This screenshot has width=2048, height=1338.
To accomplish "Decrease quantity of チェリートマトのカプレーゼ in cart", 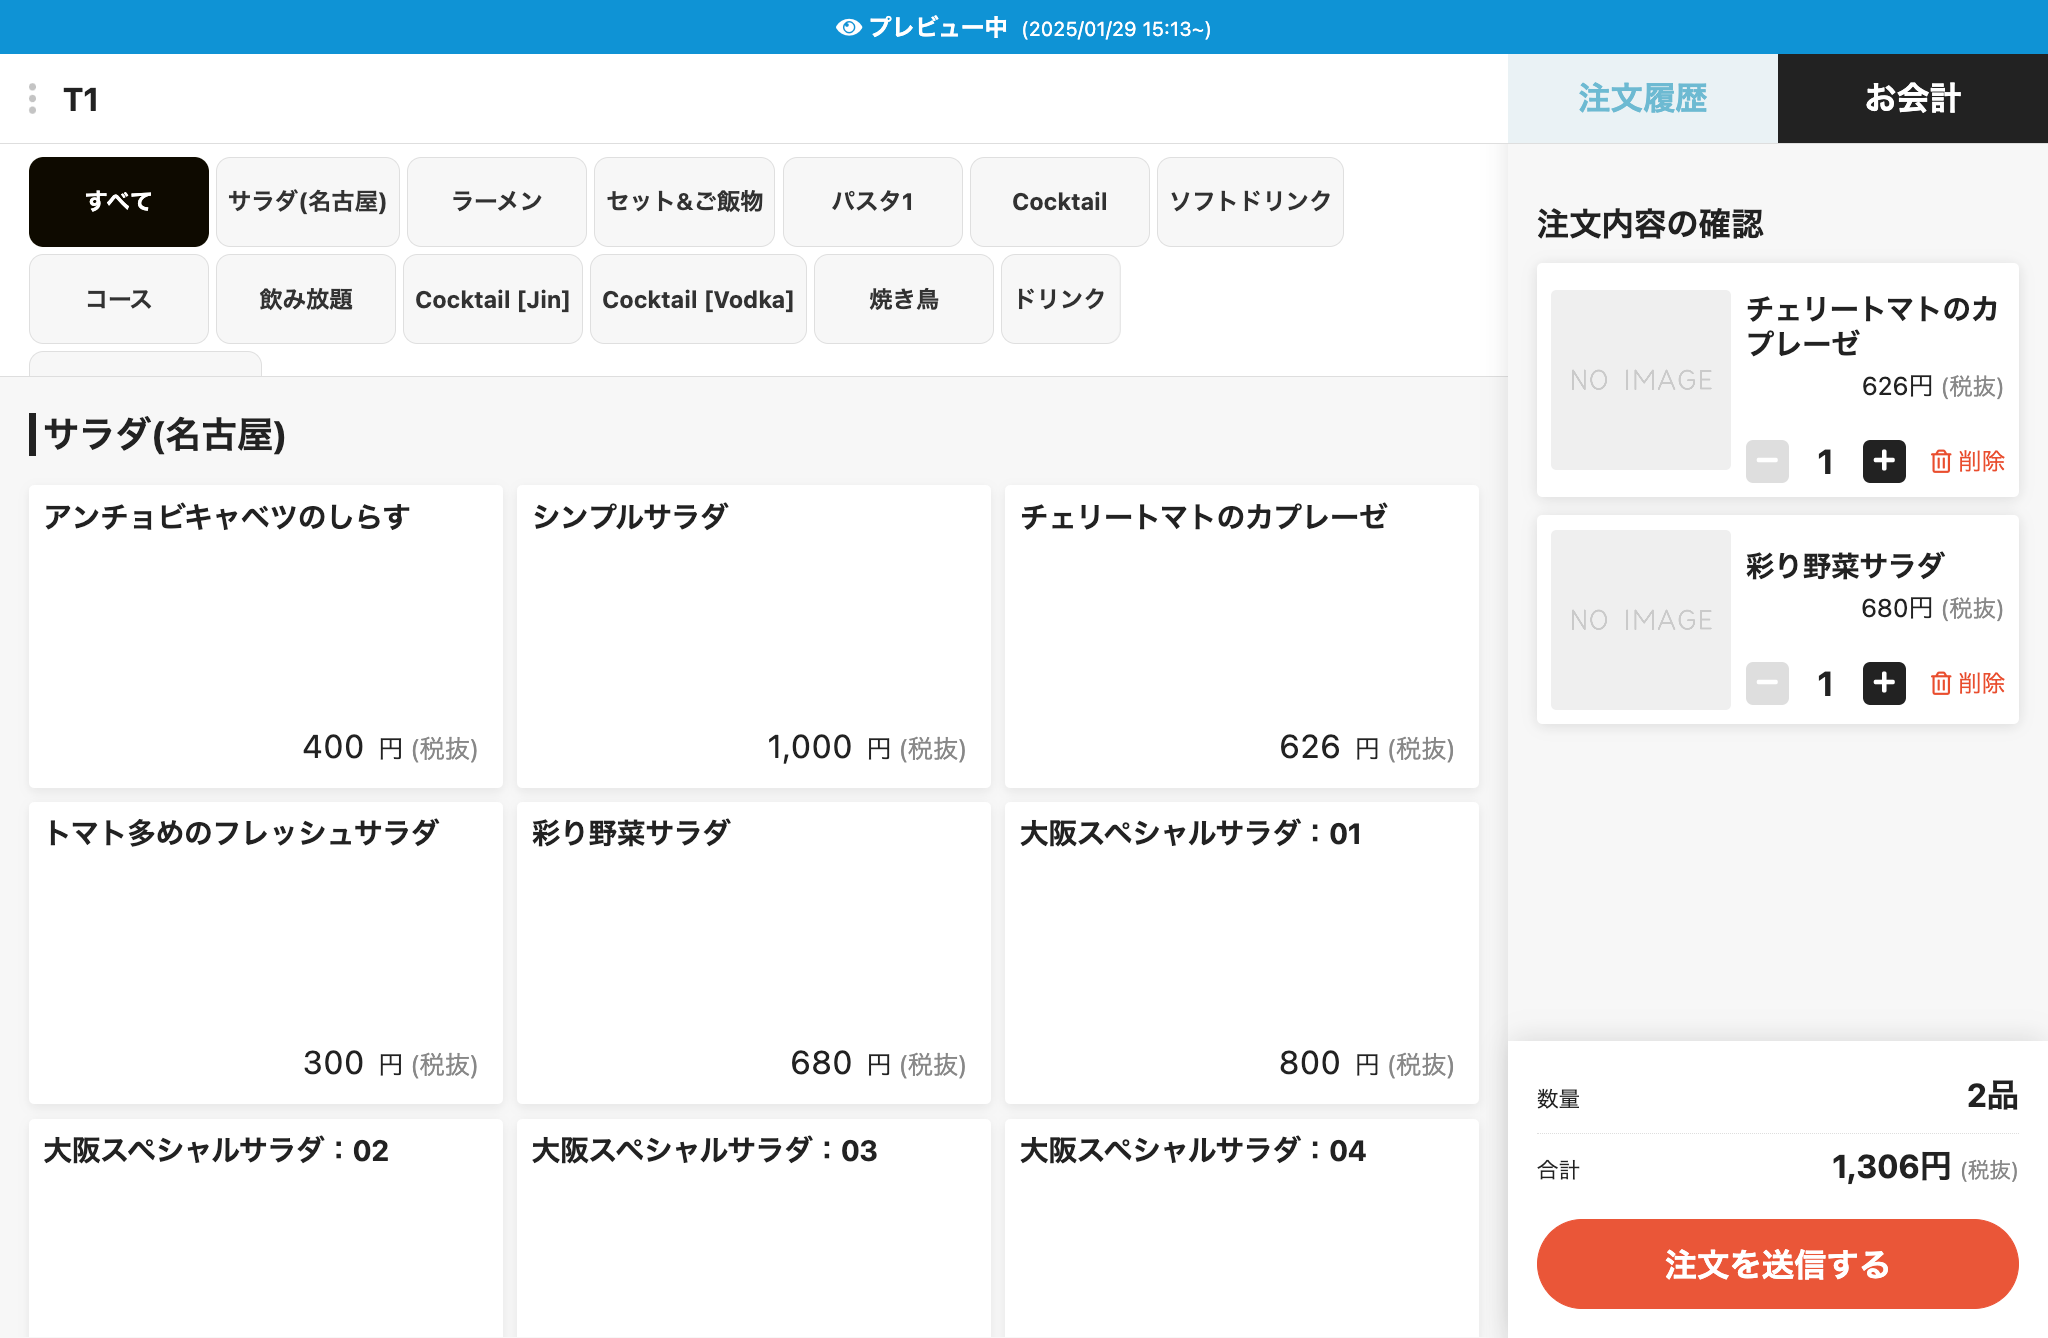I will (1767, 461).
